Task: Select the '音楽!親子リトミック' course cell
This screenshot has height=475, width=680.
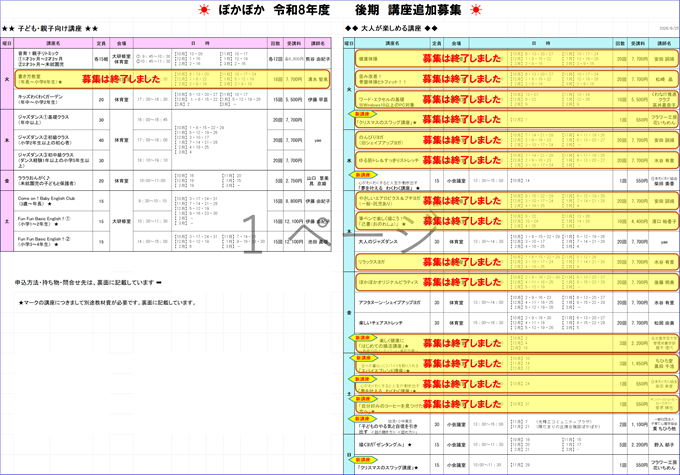Action: click(53, 59)
